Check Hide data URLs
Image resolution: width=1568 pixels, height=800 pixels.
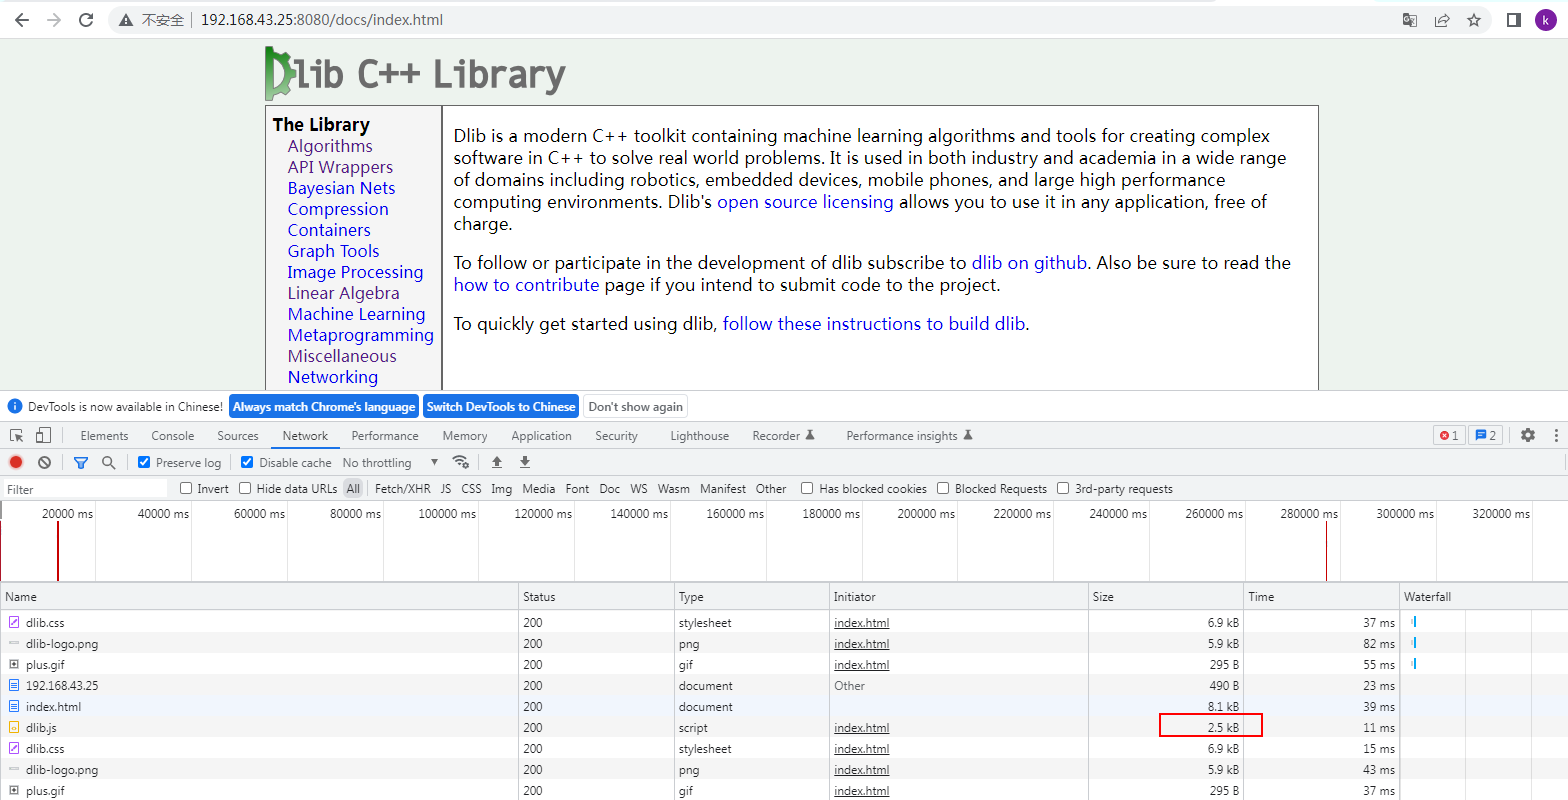[245, 489]
